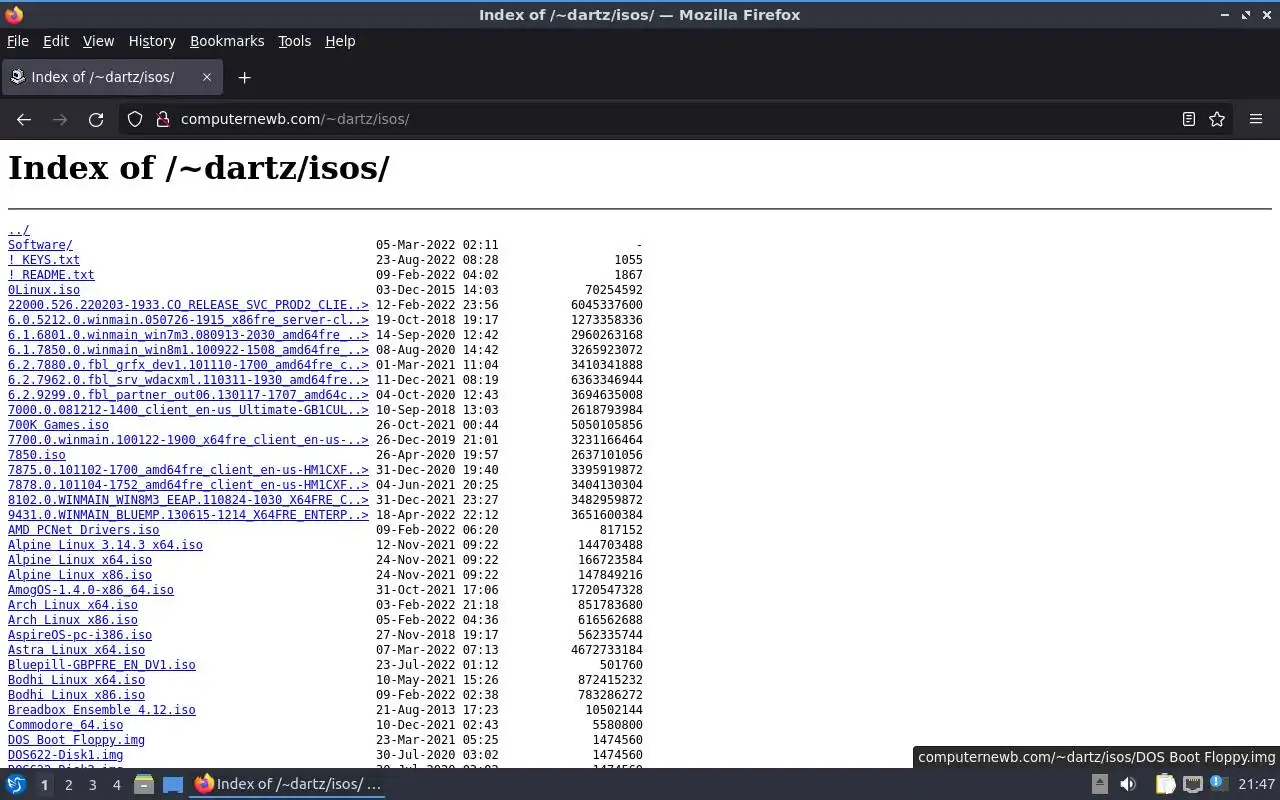The image size is (1280, 800).
Task: Open the volume control in system tray
Action: pyautogui.click(x=1128, y=785)
